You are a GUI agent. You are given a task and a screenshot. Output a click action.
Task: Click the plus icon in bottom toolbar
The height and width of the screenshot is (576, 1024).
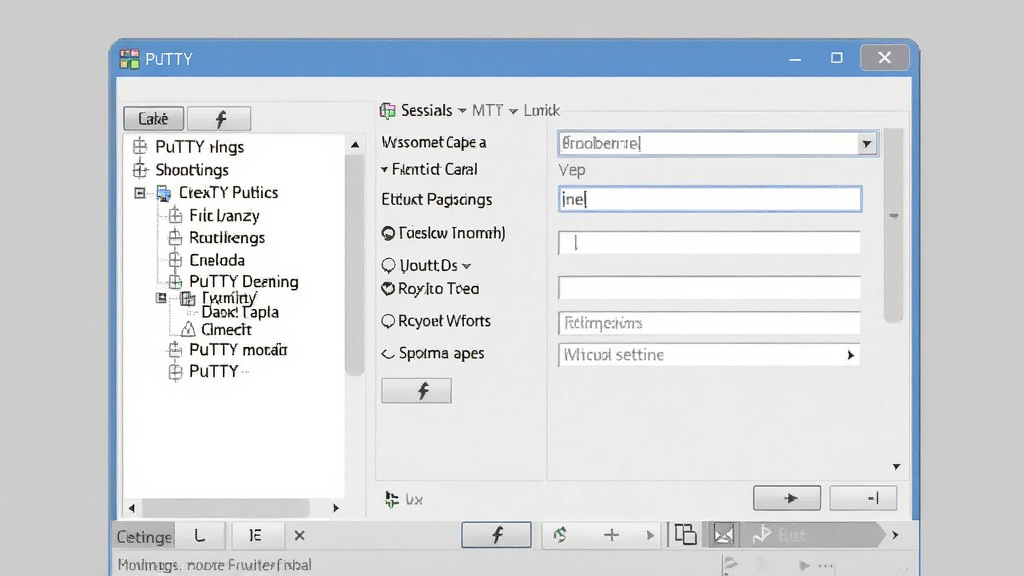pos(611,536)
